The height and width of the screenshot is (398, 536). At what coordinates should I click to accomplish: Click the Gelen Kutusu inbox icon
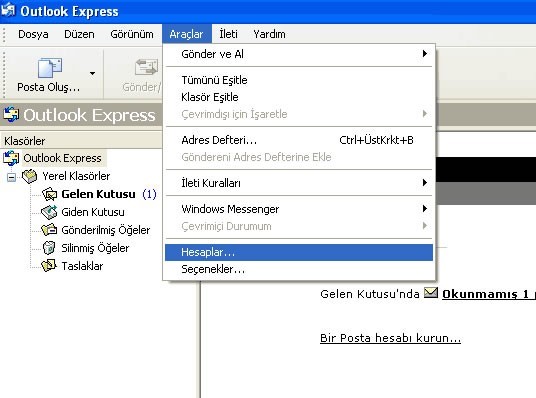(x=50, y=194)
